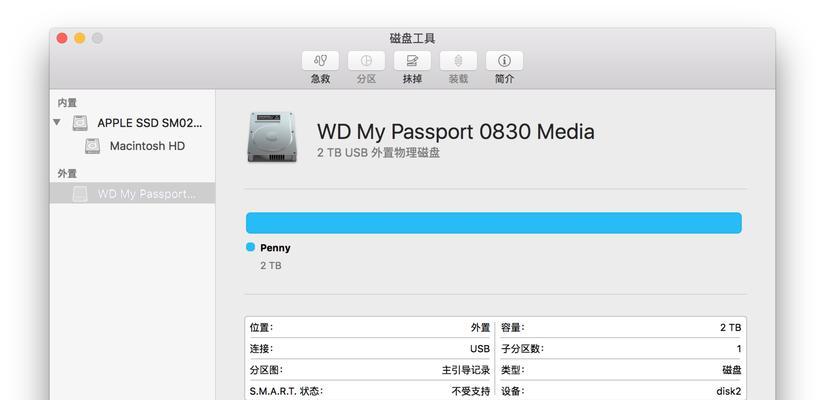The image size is (825, 400).
Task: Click the '2 TB USB 外置物理磁盘' subtitle
Action: (378, 153)
